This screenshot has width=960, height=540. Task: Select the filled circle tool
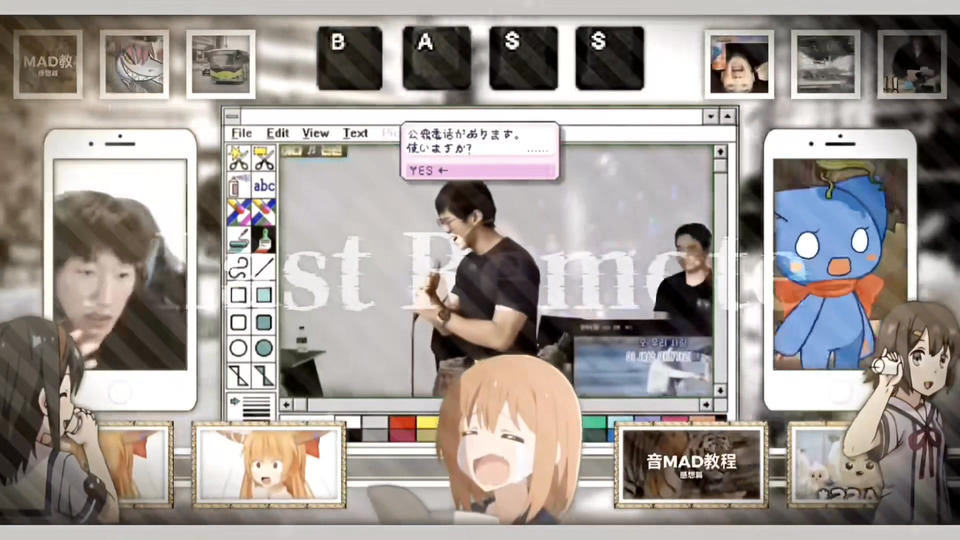[x=264, y=348]
